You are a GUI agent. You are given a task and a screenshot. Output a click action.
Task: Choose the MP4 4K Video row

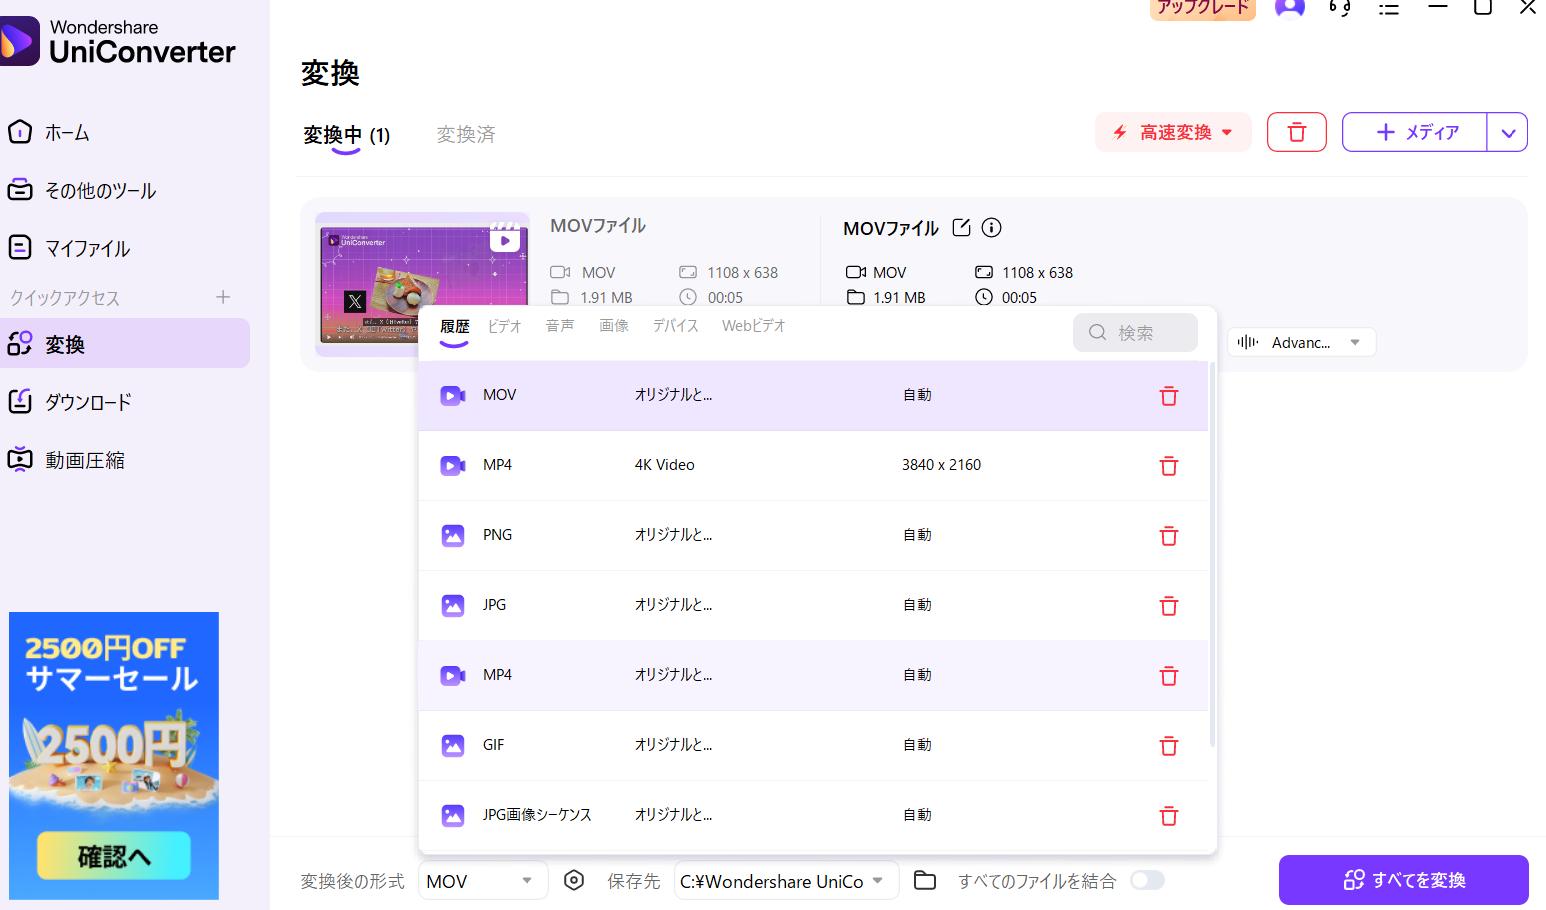[x=813, y=465]
